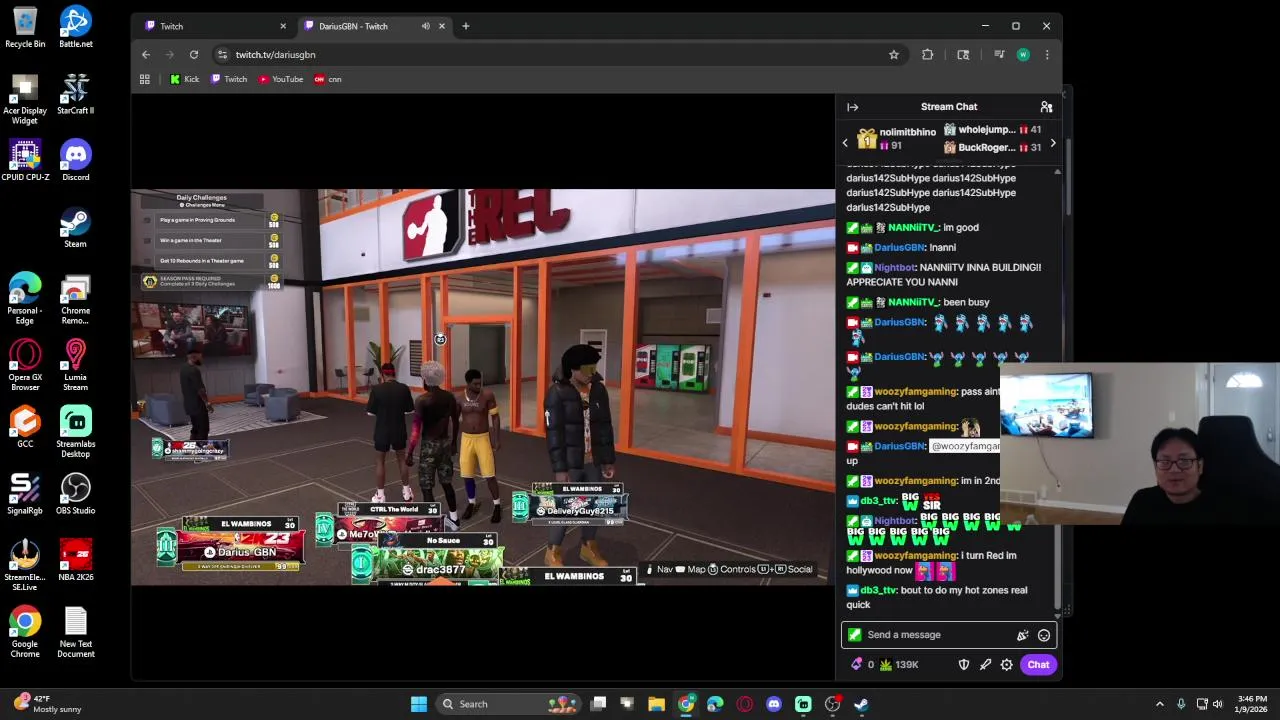This screenshot has width=1280, height=720.
Task: Open Task View on taskbar
Action: (598, 704)
